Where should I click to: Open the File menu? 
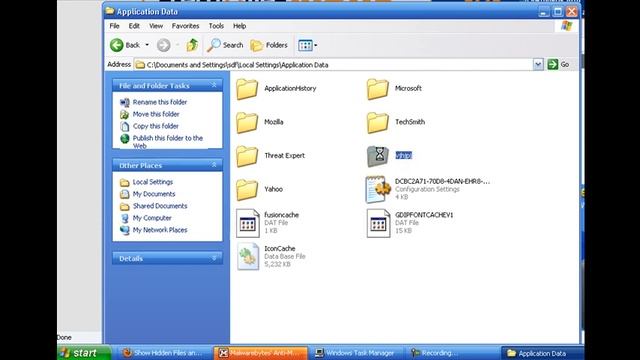point(114,26)
